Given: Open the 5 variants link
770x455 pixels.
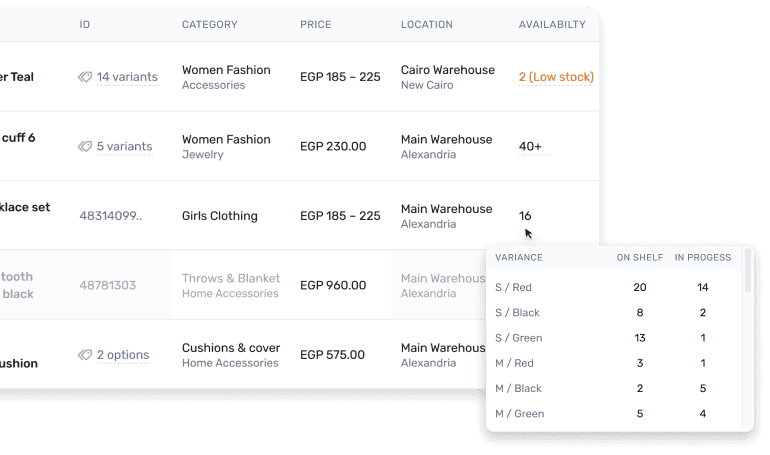Looking at the screenshot, I should coord(124,147).
